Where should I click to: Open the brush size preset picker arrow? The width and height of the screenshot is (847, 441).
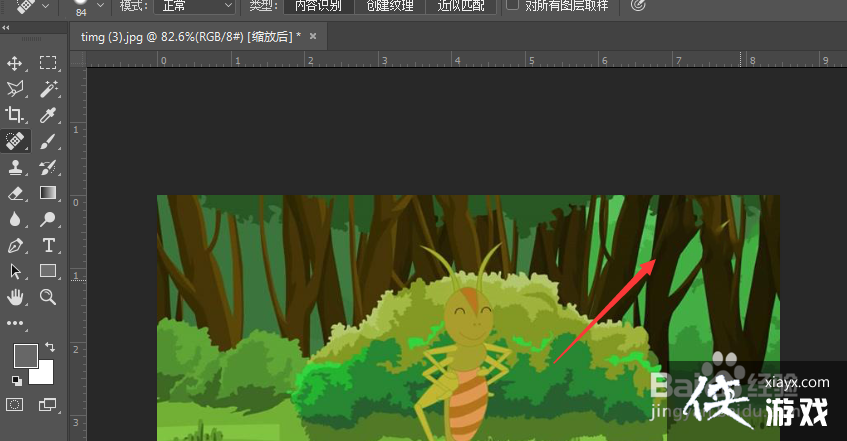point(100,6)
